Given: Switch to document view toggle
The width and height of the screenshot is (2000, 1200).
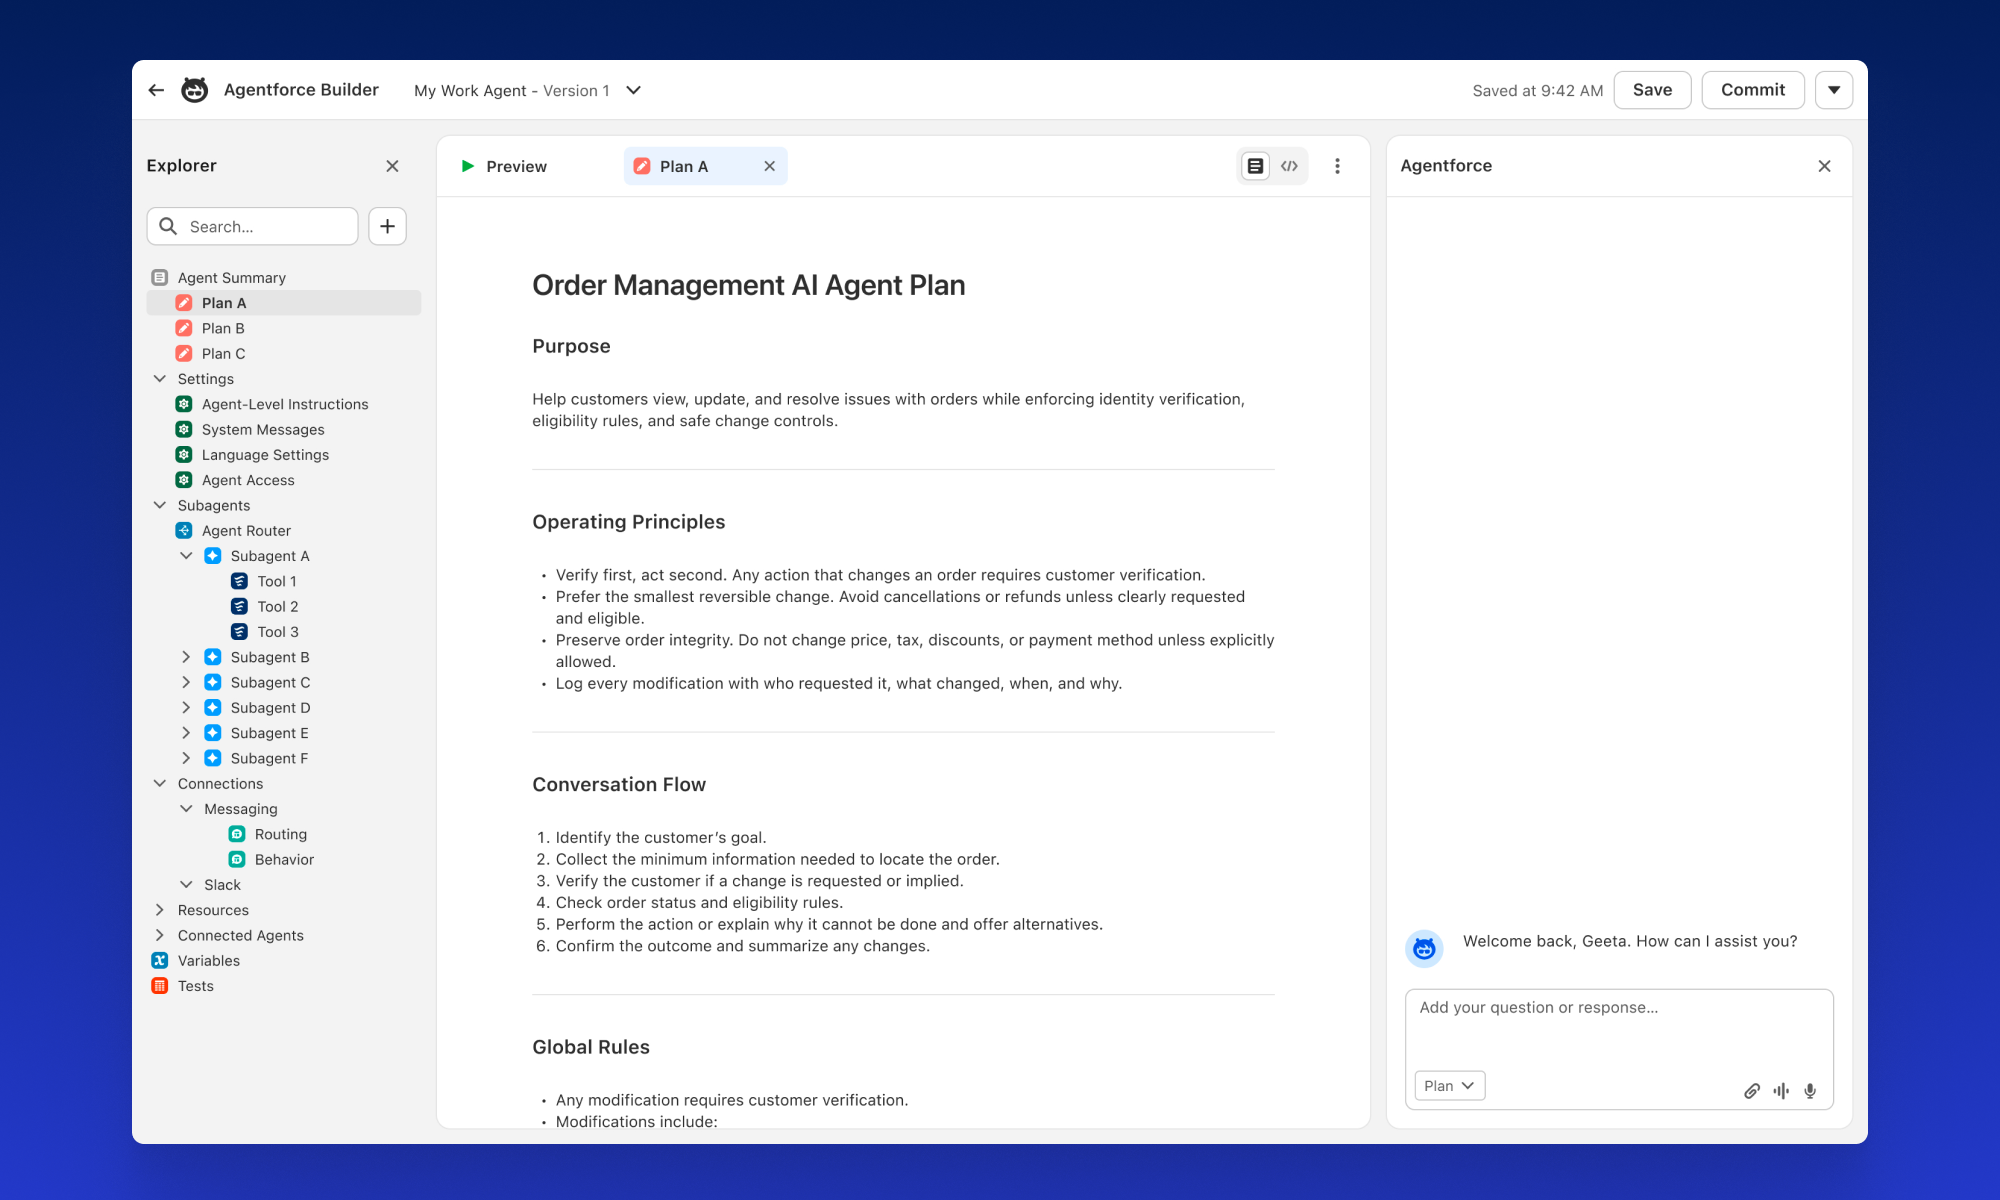Looking at the screenshot, I should tap(1255, 166).
